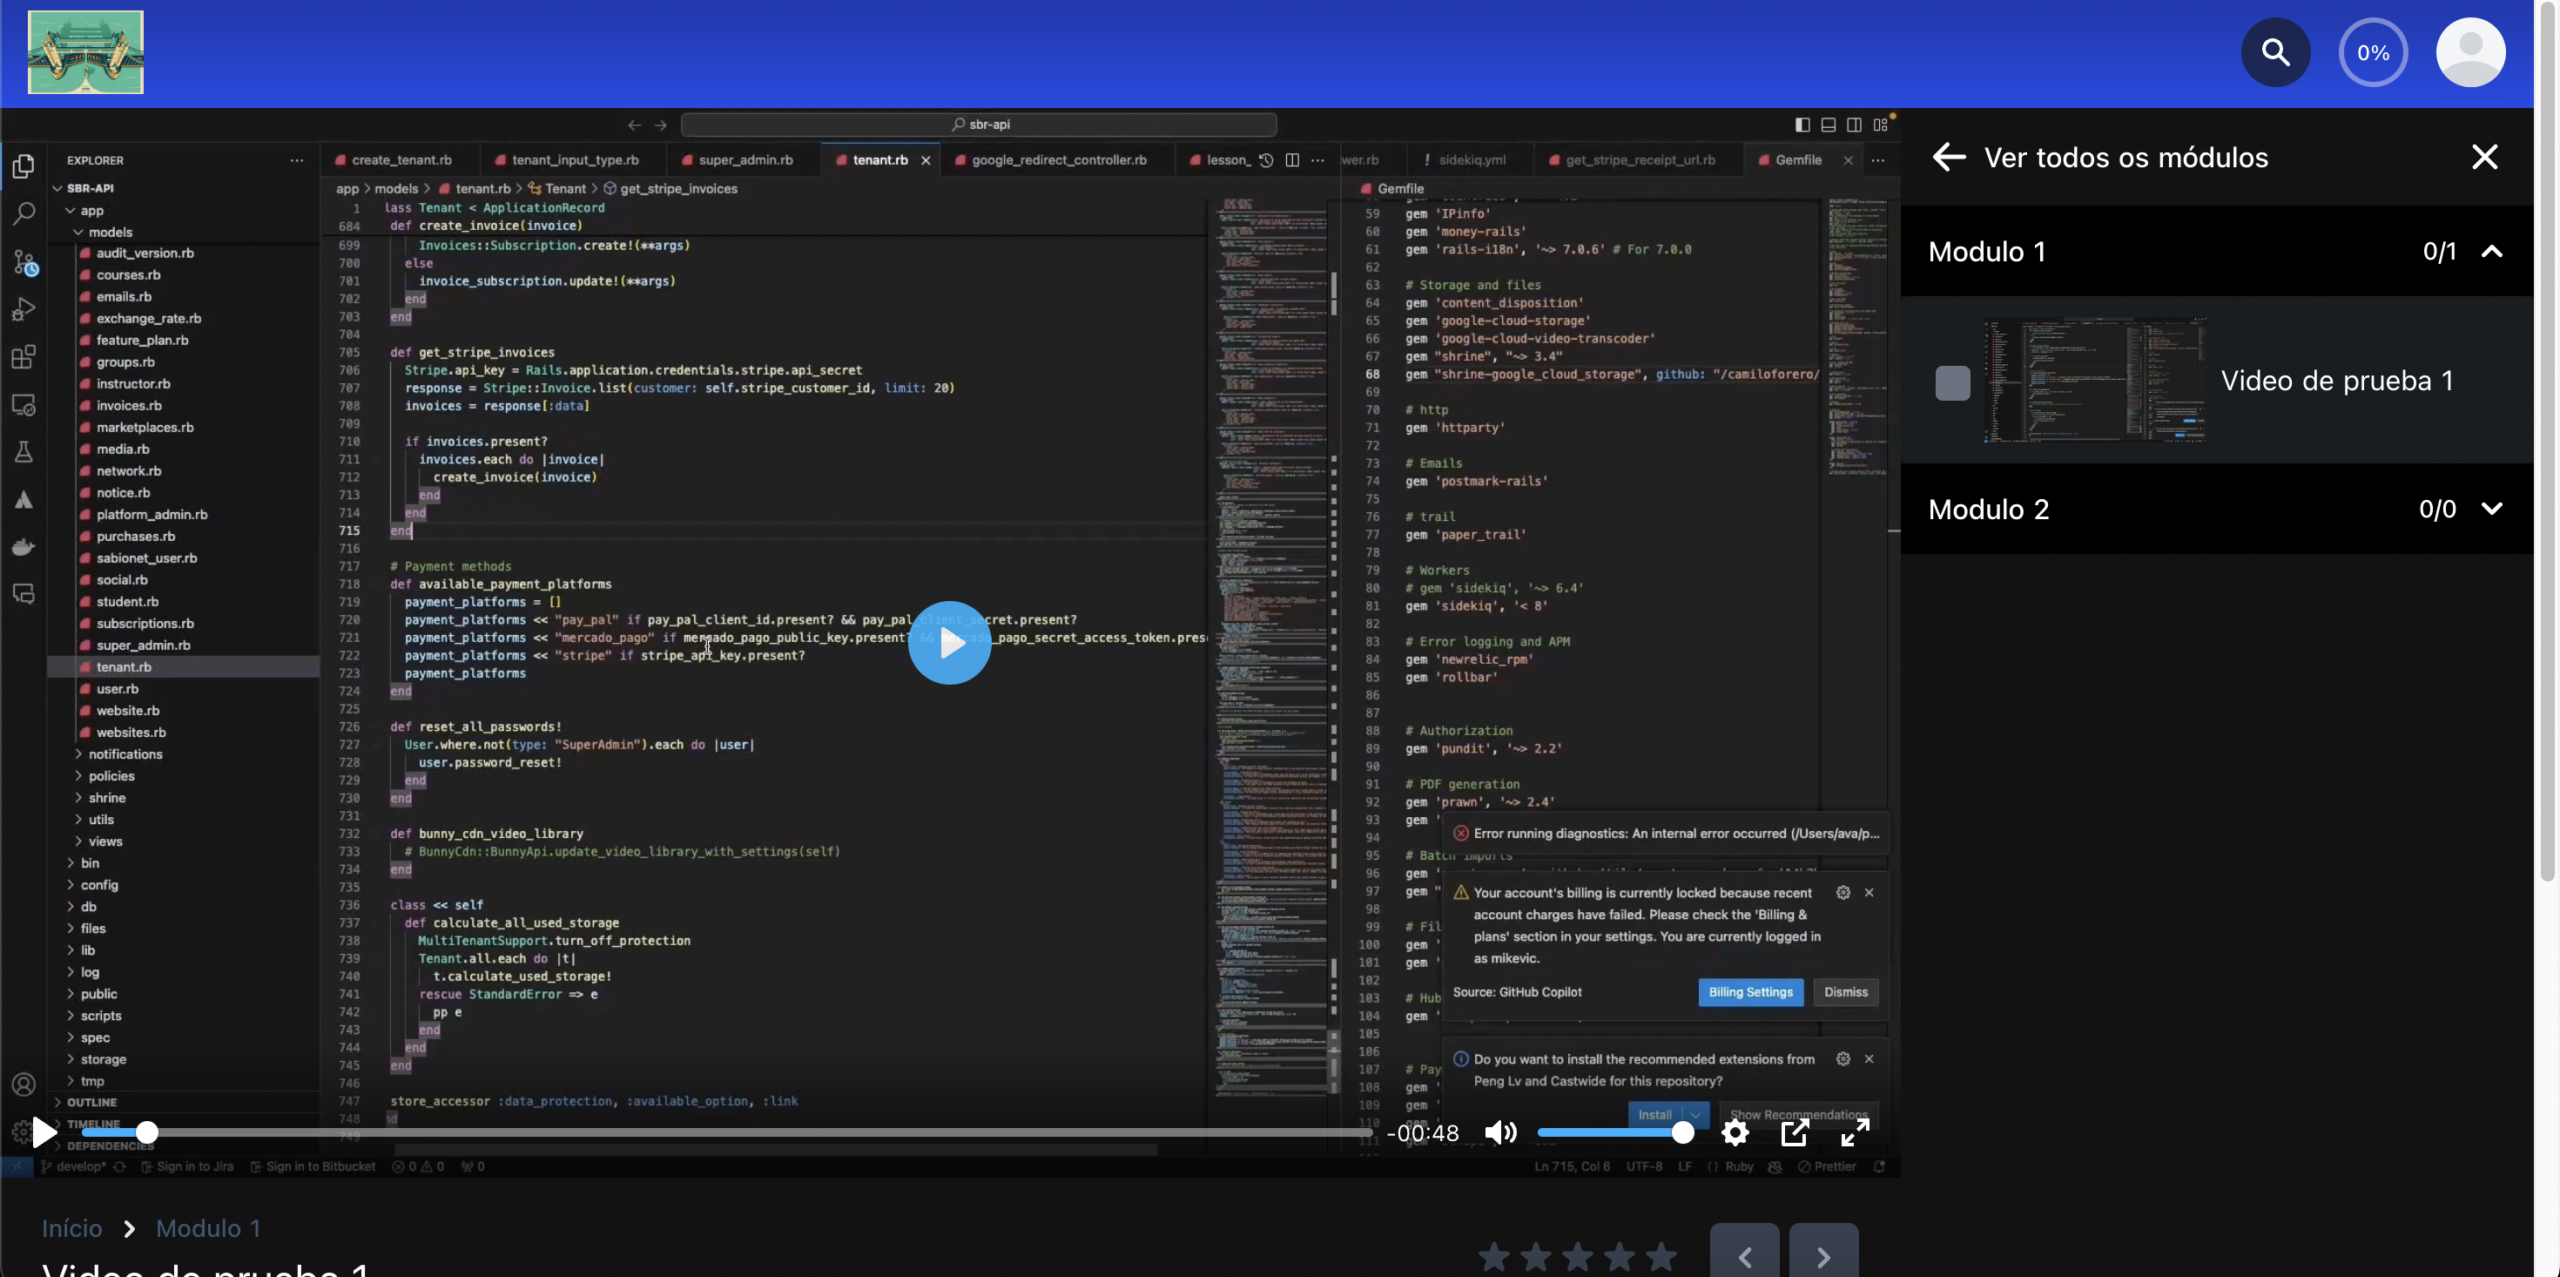Click the search icon in top navigation
Viewport: 2560px width, 1277px height.
(x=2276, y=52)
